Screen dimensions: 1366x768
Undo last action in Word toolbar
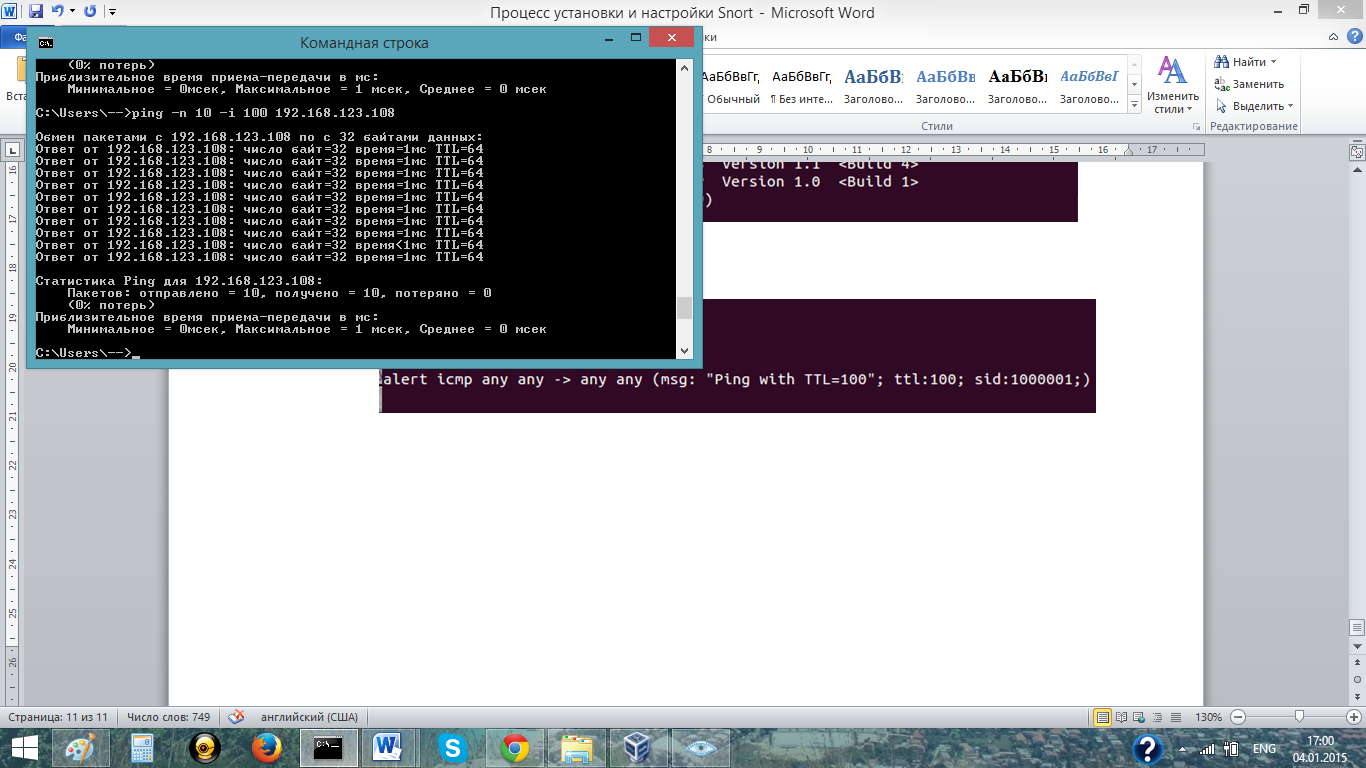click(x=56, y=12)
